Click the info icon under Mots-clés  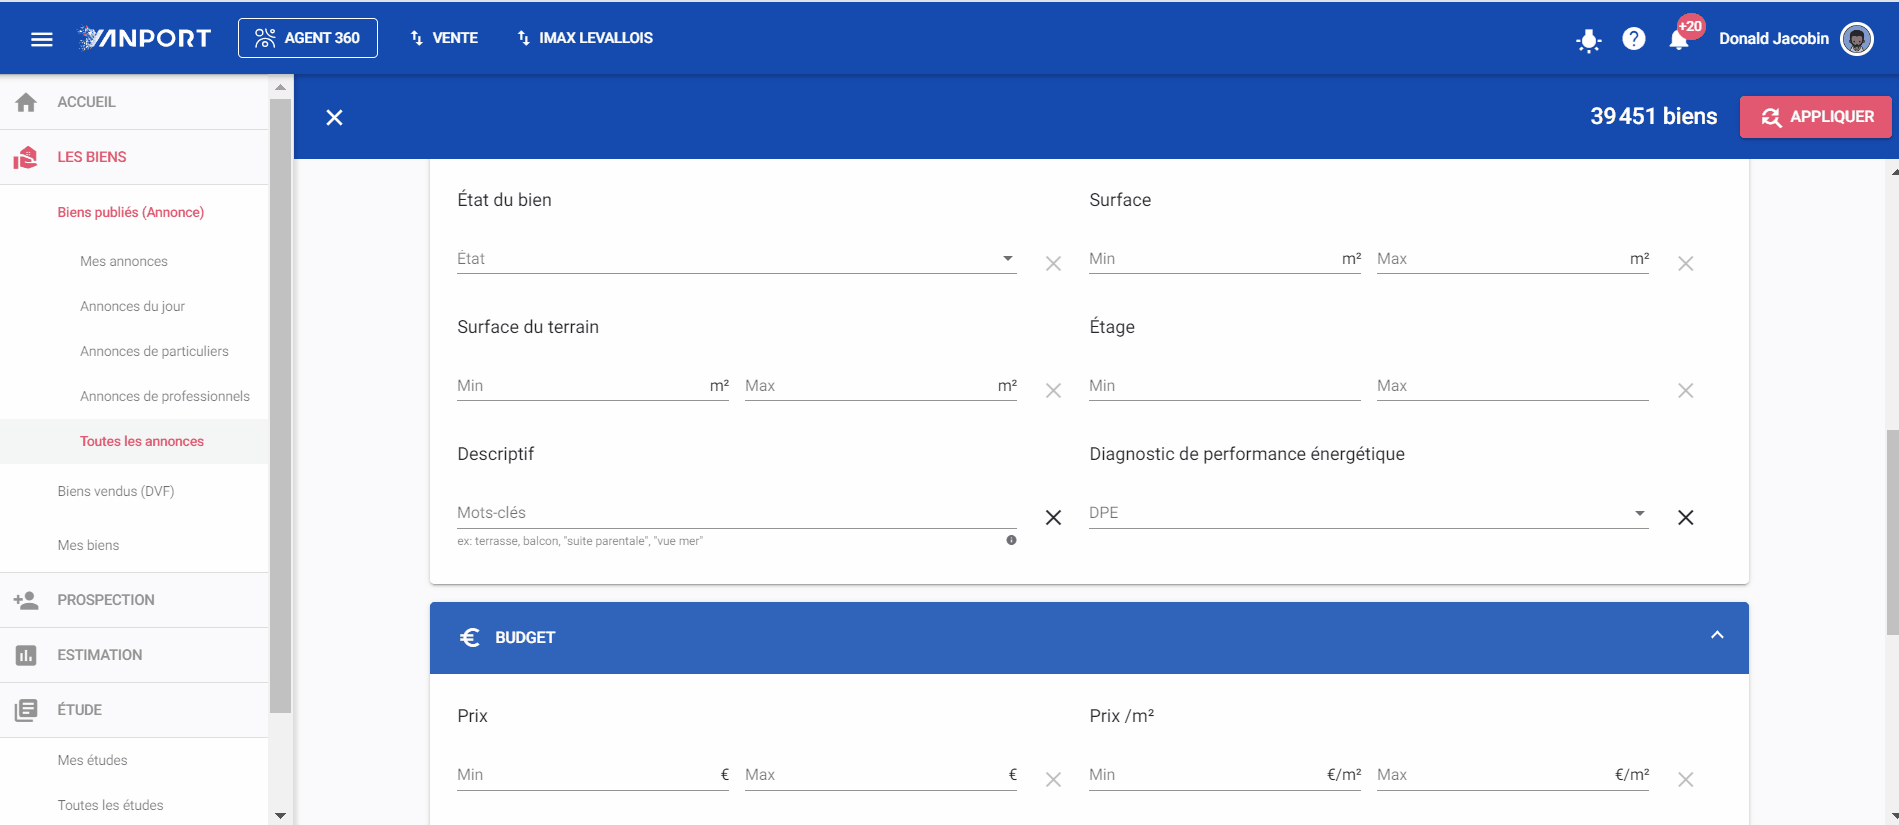[x=1011, y=540]
